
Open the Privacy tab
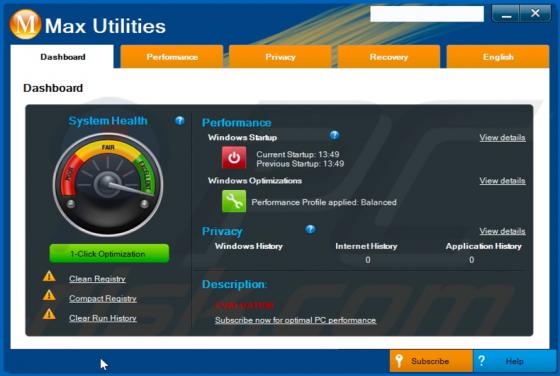pyautogui.click(x=280, y=57)
